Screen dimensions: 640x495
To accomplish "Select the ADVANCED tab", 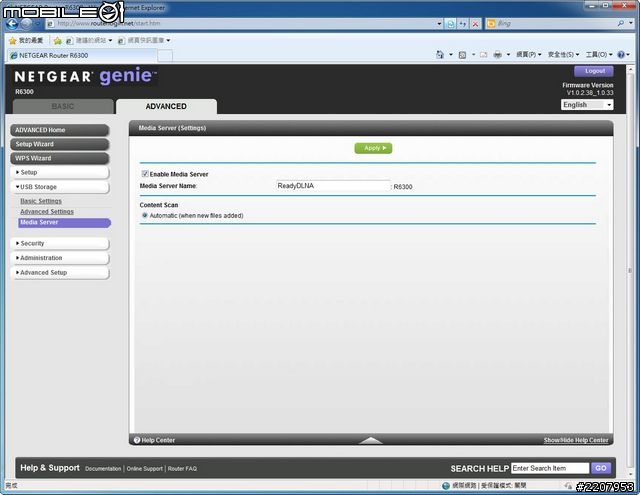I will (x=166, y=107).
